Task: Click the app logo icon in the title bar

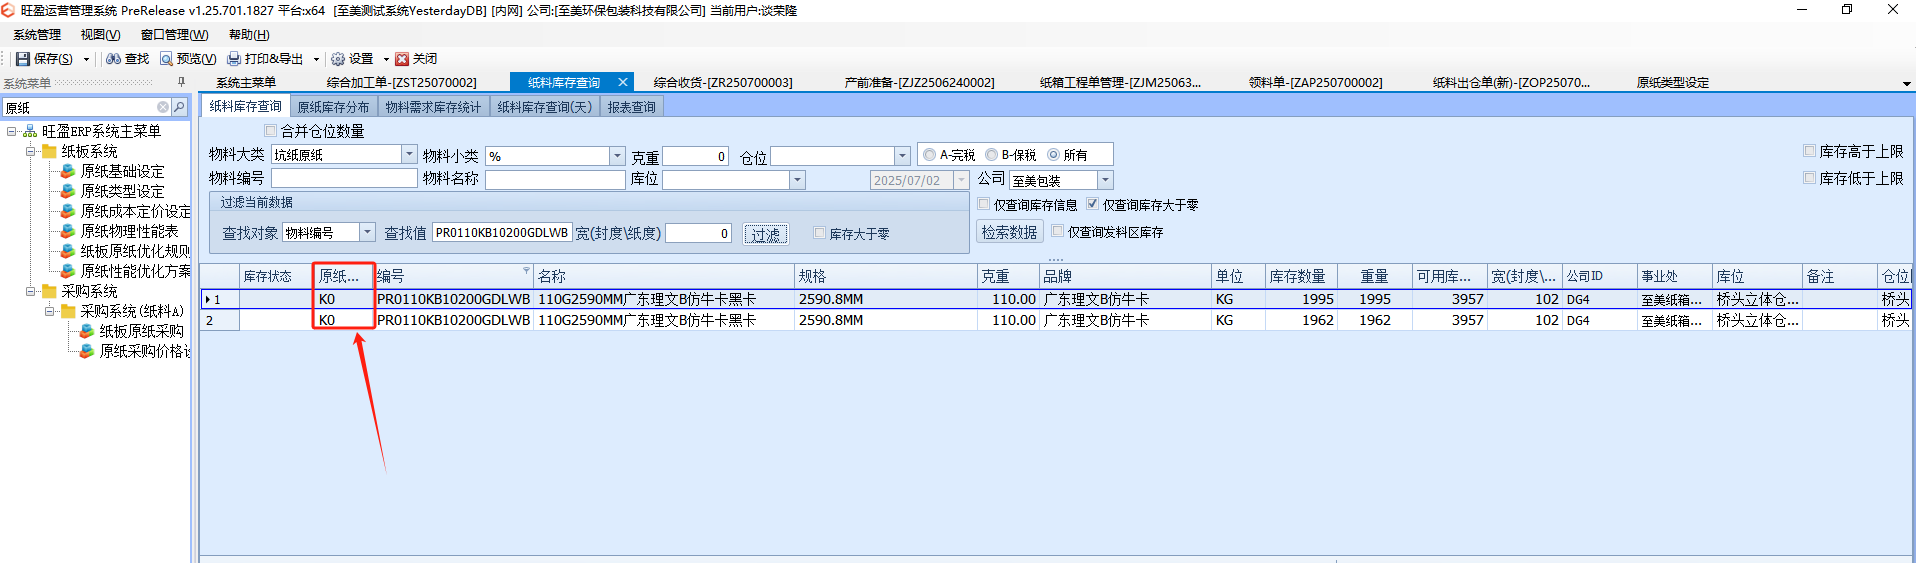Action: click(x=9, y=10)
